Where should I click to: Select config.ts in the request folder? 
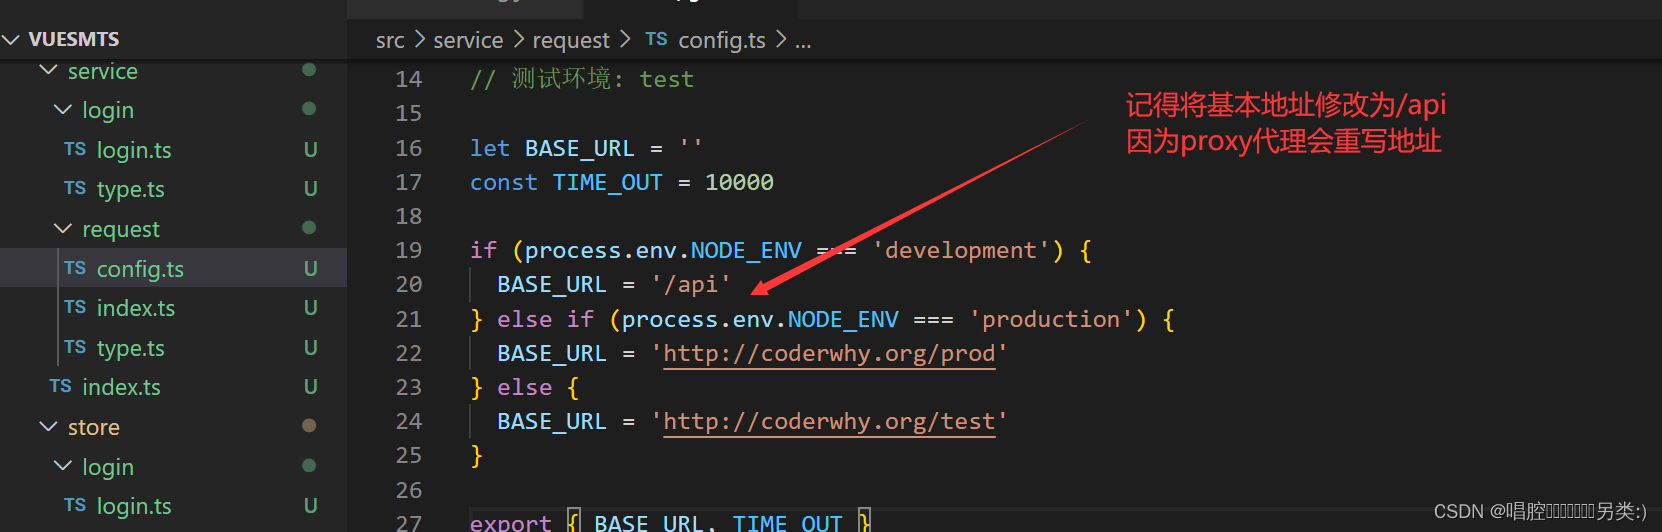tap(140, 269)
